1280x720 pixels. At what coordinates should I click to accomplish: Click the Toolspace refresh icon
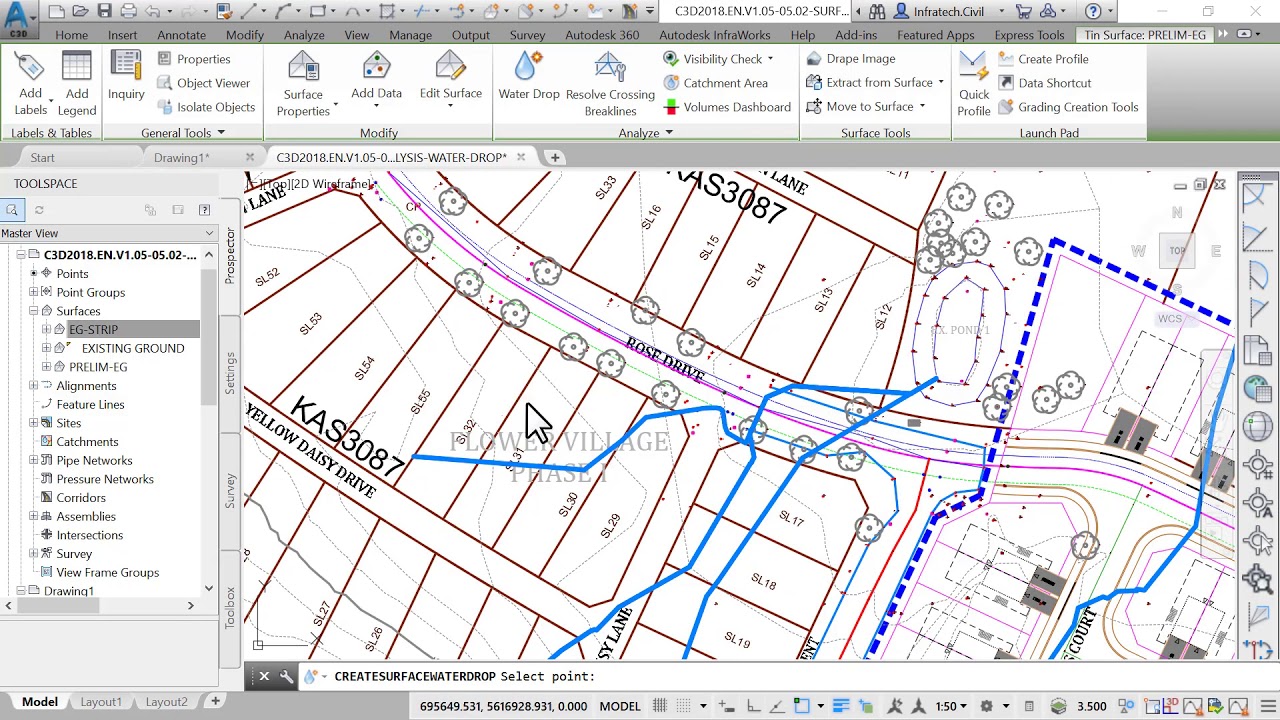coord(39,210)
